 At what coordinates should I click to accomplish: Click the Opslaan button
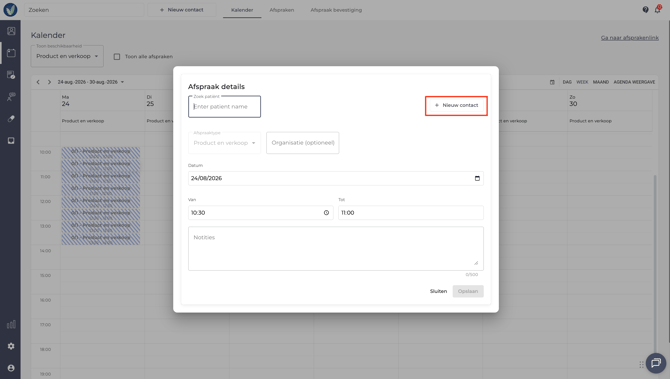[468, 291]
